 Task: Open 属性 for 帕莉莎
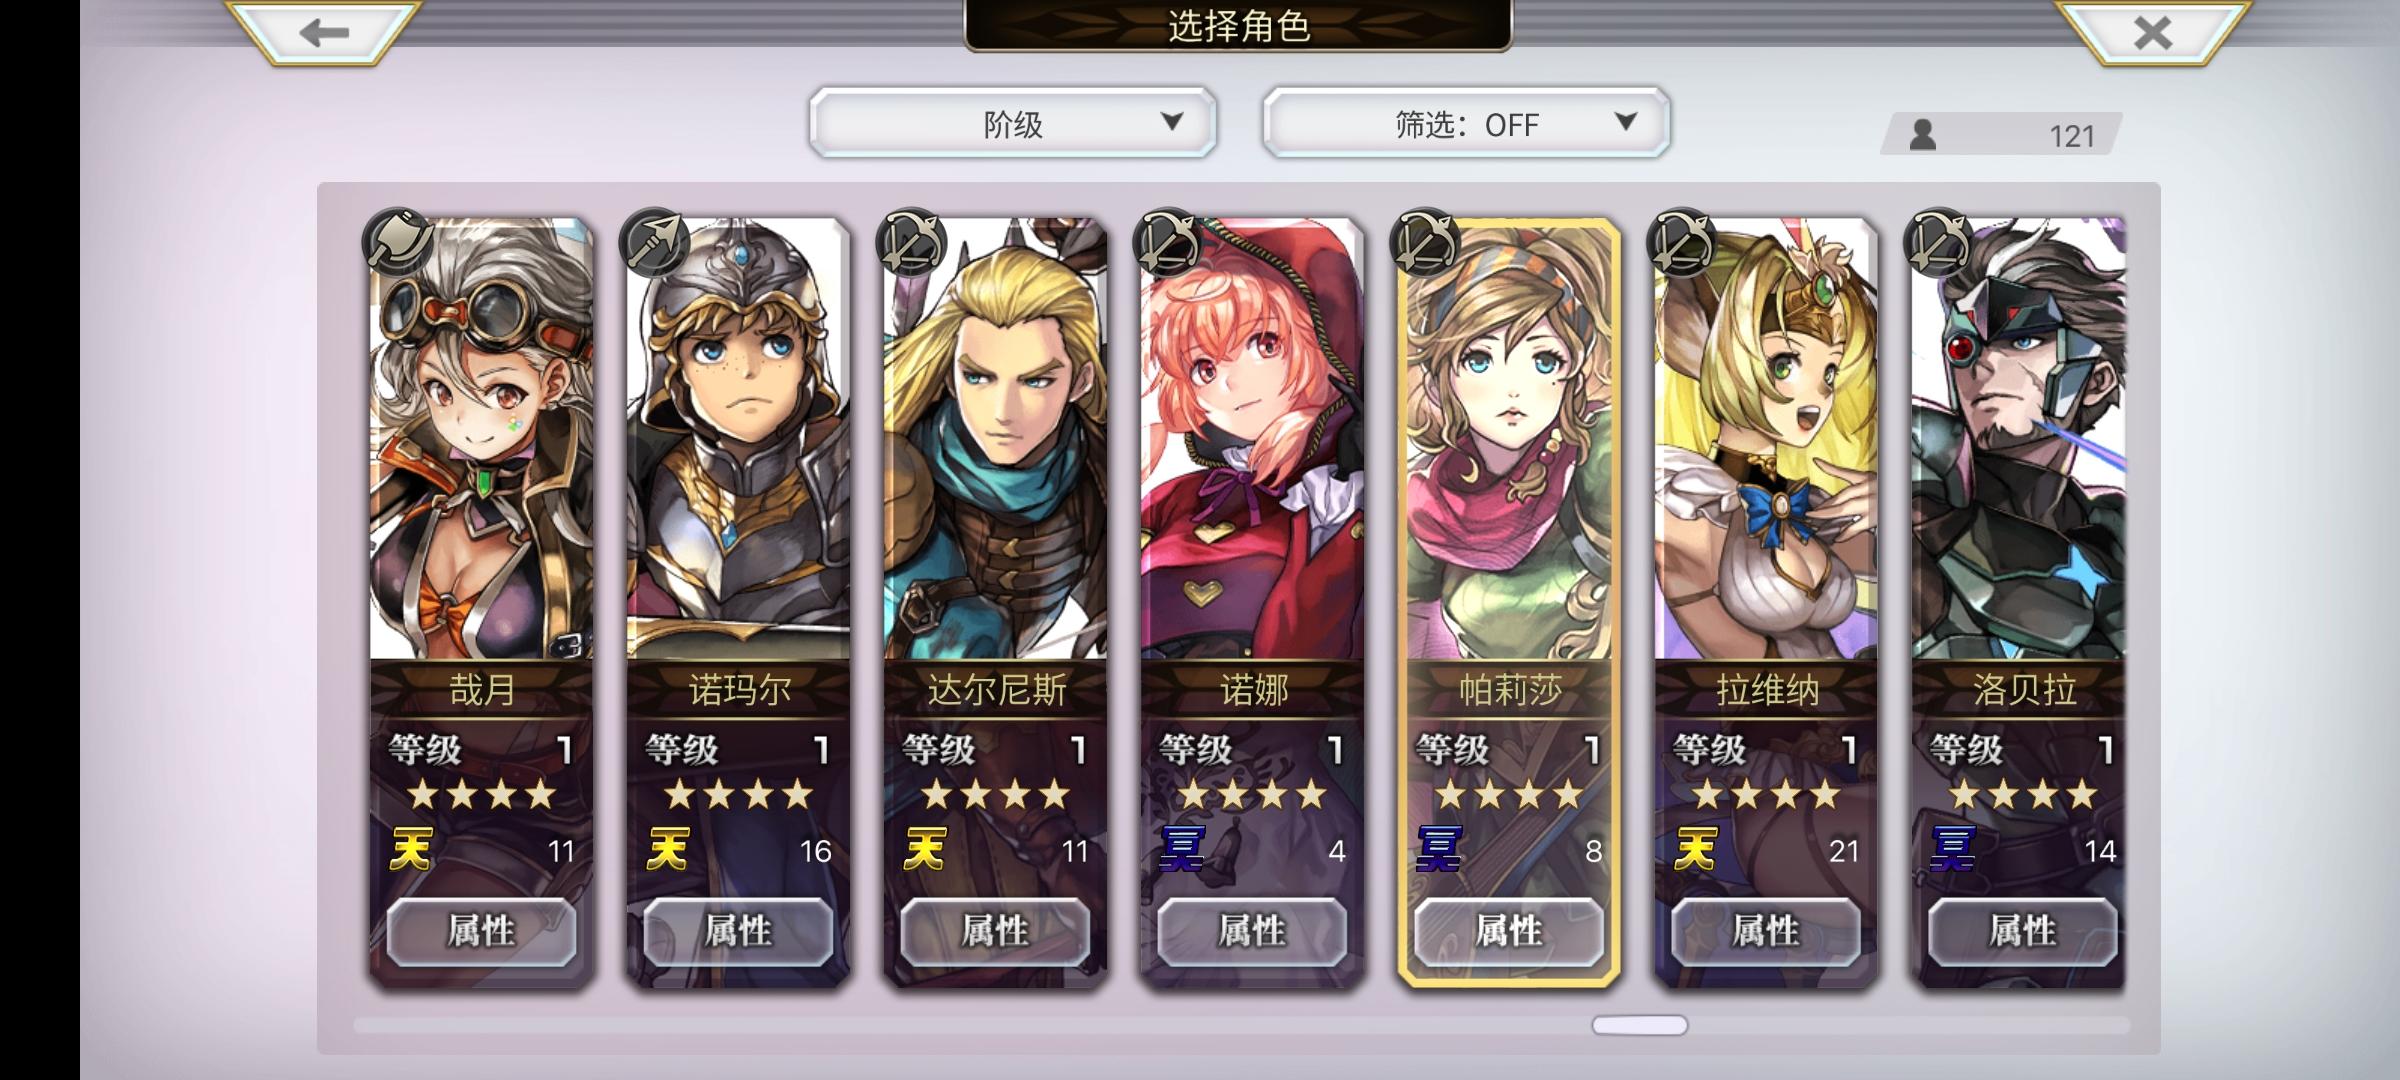[x=1509, y=931]
